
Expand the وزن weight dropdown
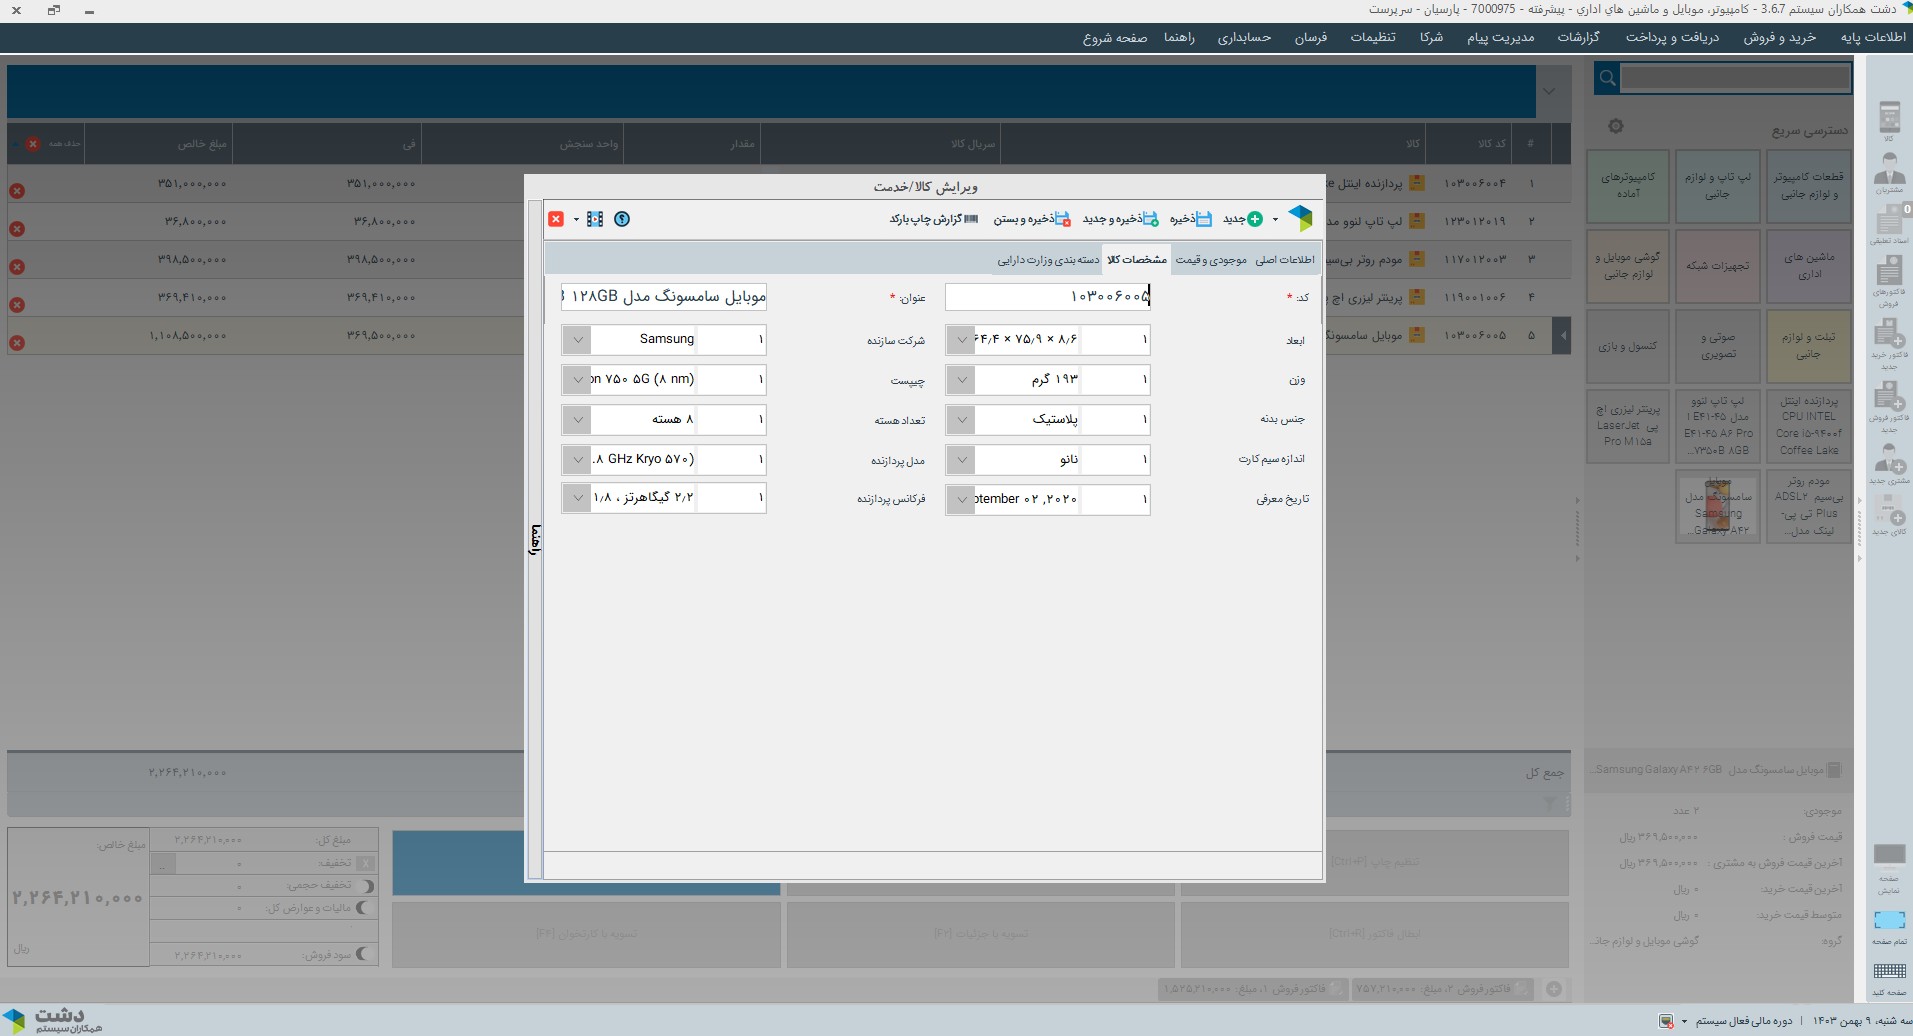[x=961, y=380]
